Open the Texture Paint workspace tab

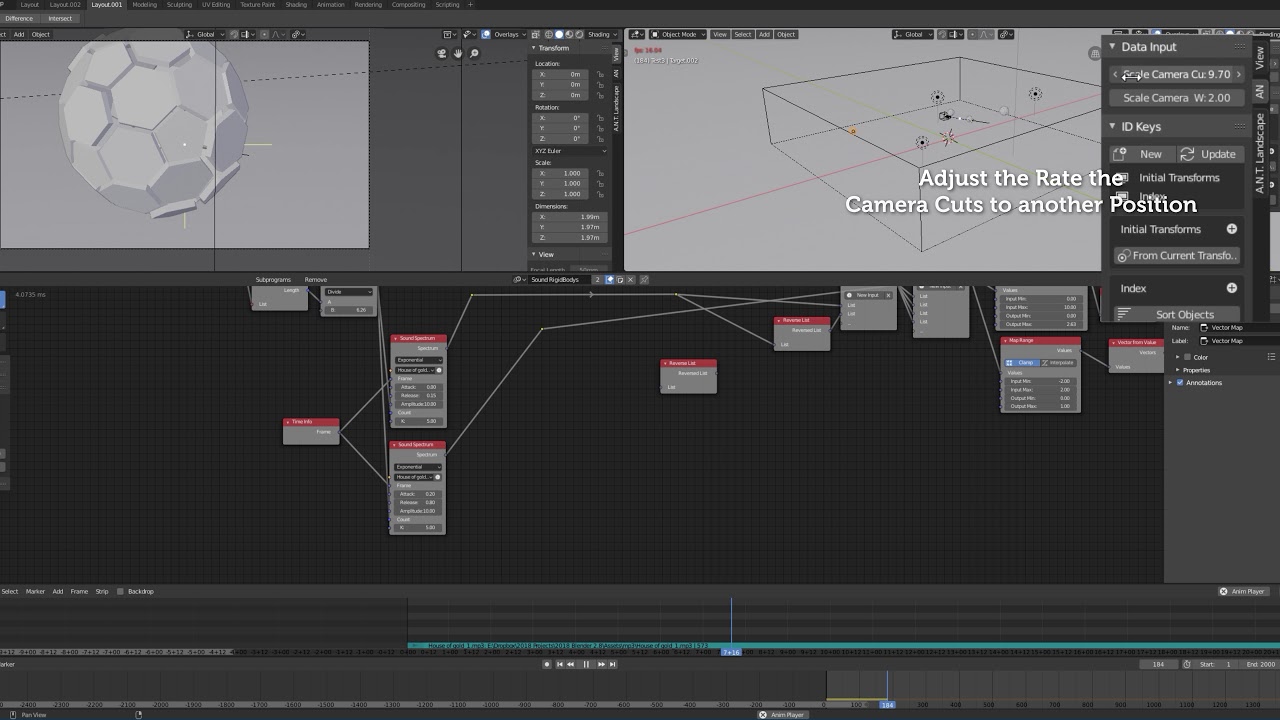257,4
